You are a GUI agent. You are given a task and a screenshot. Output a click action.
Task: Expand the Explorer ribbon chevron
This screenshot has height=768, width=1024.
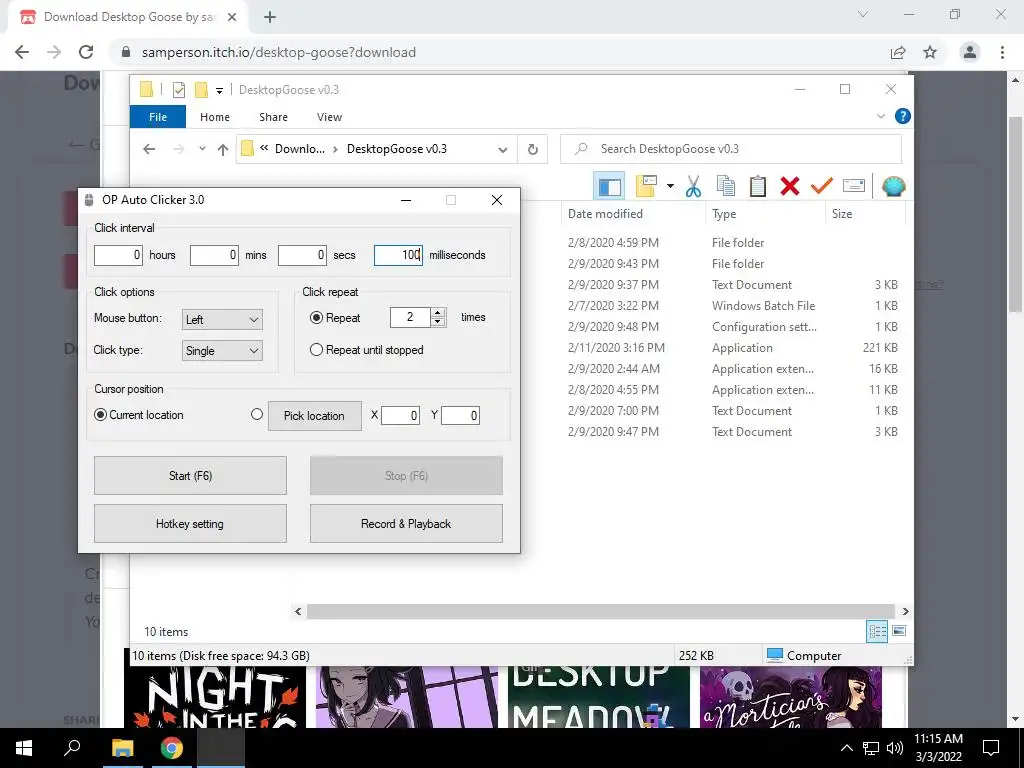click(880, 116)
